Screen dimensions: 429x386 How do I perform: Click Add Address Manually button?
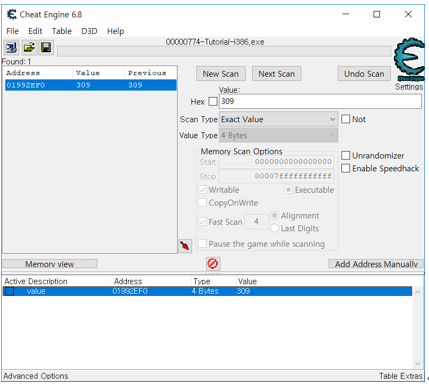point(376,264)
